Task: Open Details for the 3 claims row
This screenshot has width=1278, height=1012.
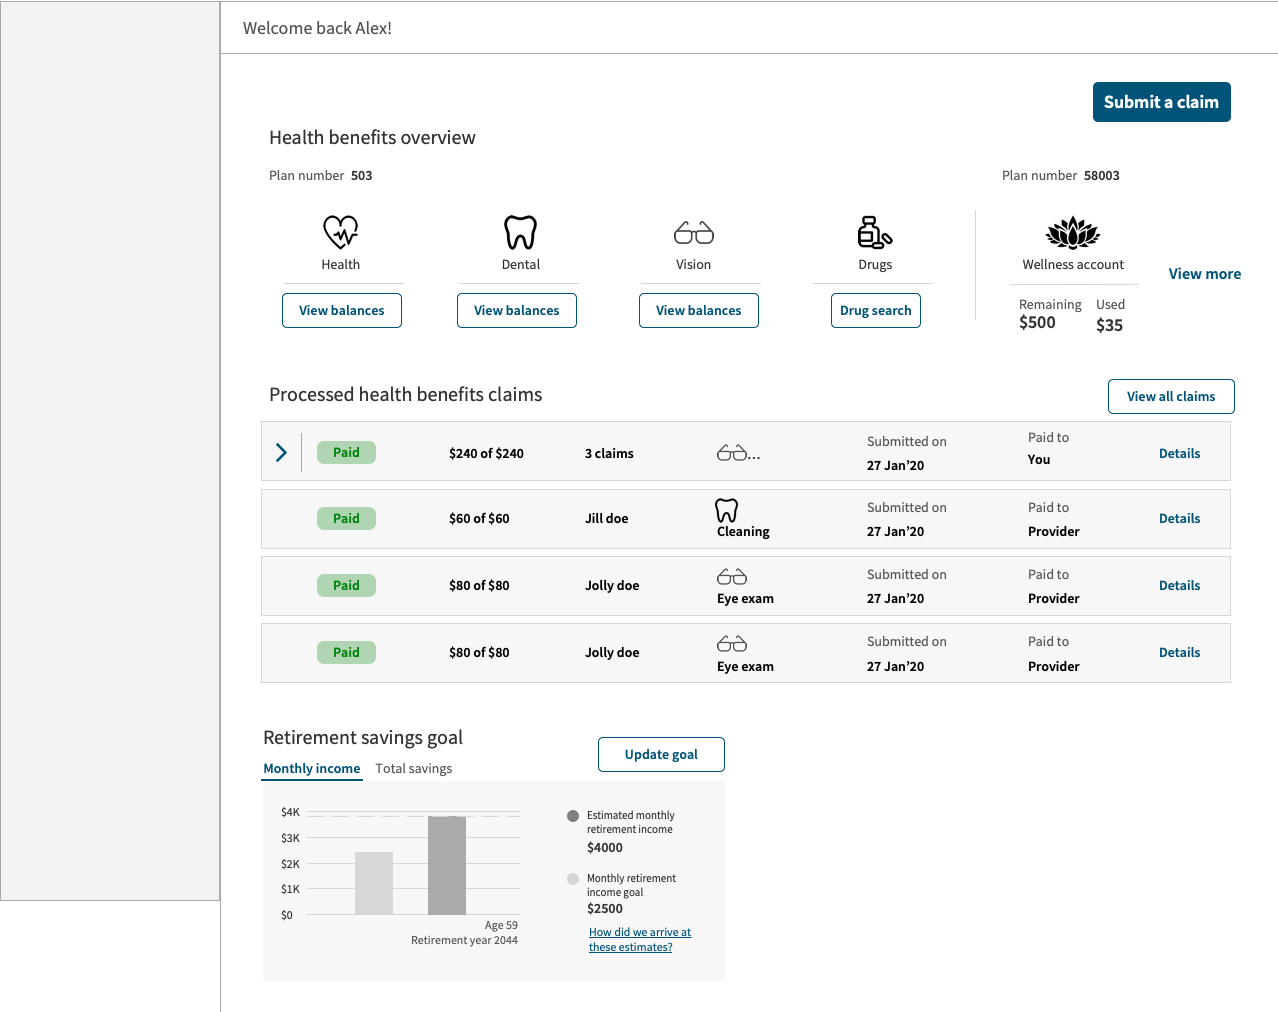Action: tap(1180, 453)
